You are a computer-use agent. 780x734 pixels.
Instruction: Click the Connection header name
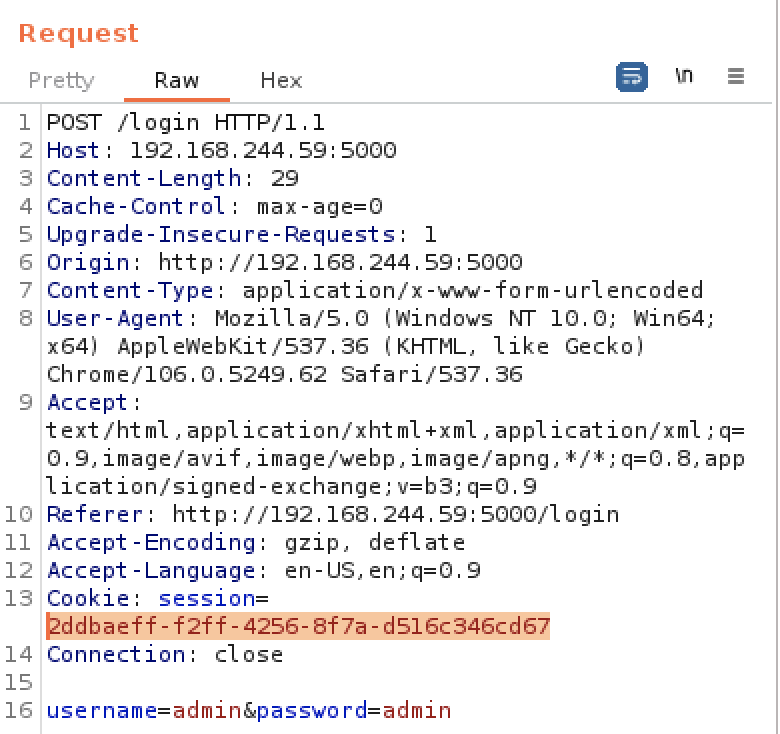tap(115, 654)
